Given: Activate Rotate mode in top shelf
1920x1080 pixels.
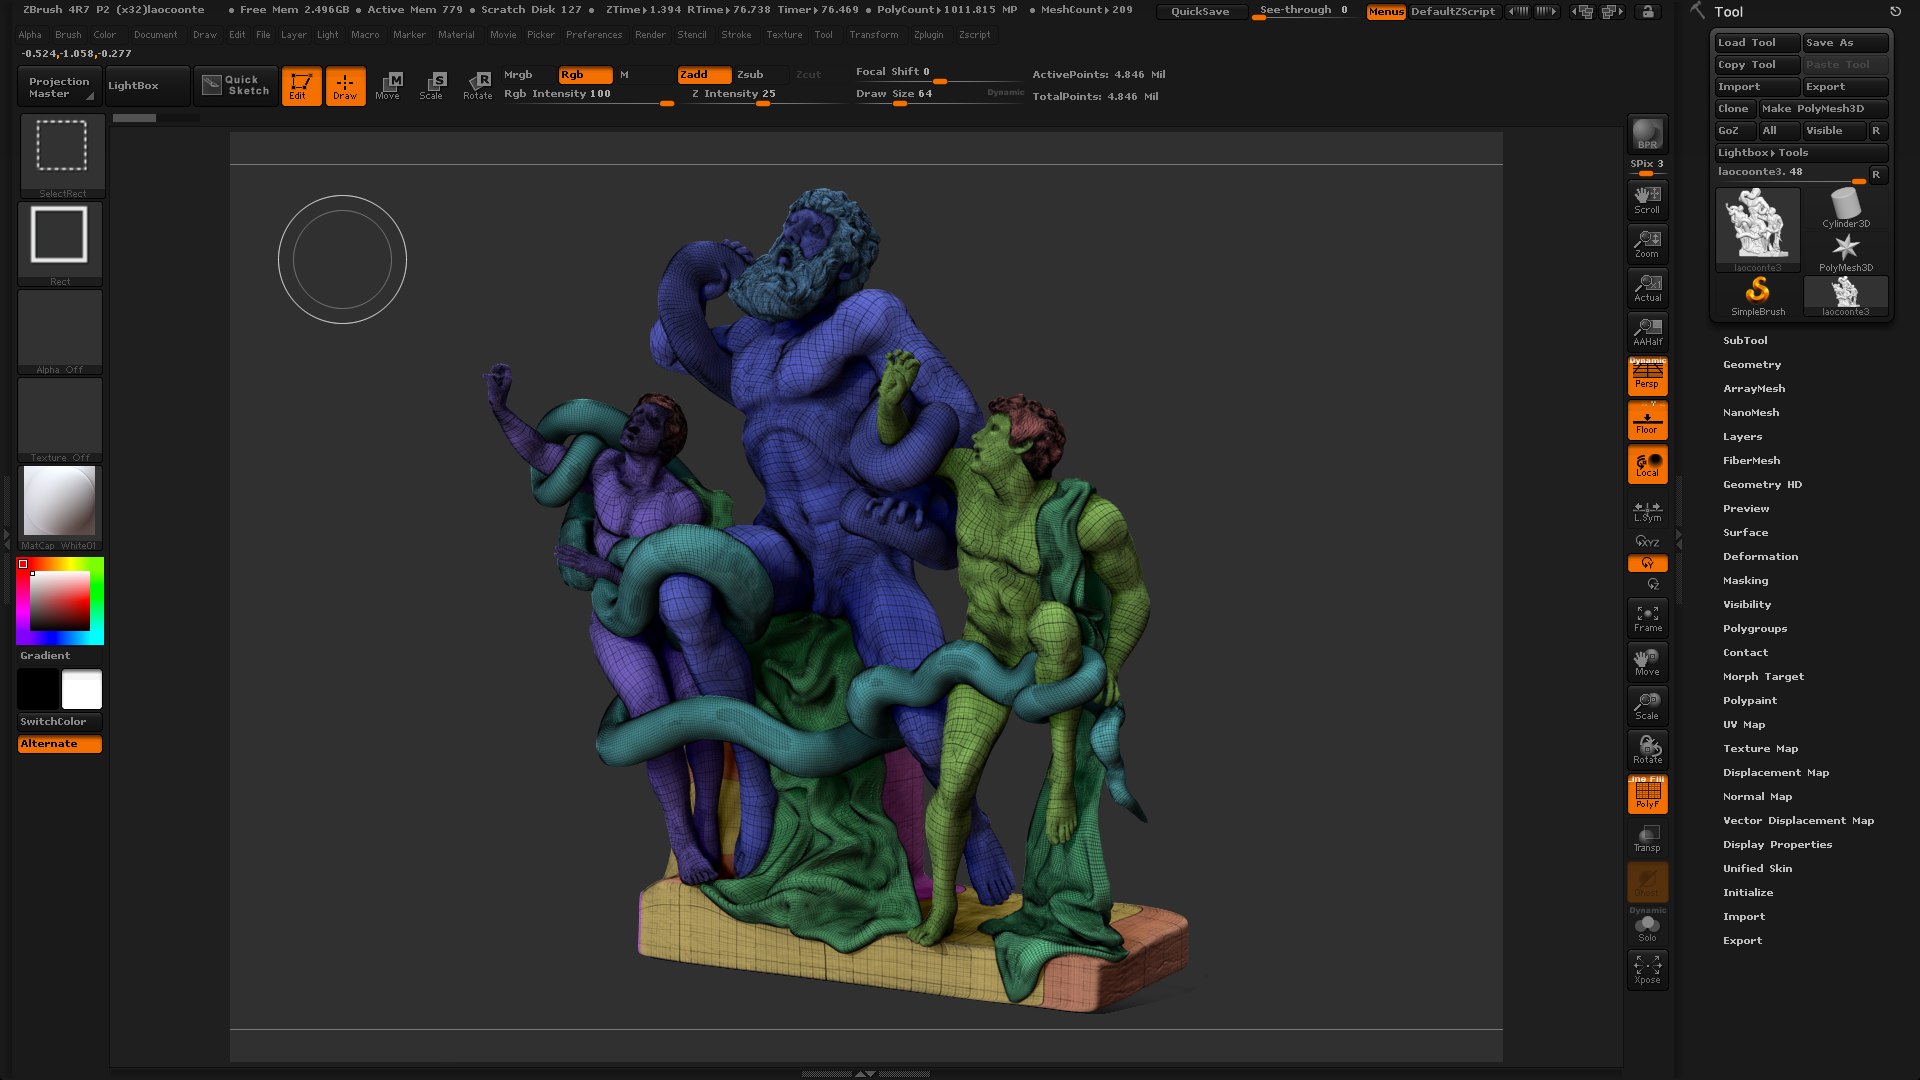Looking at the screenshot, I should [x=478, y=85].
